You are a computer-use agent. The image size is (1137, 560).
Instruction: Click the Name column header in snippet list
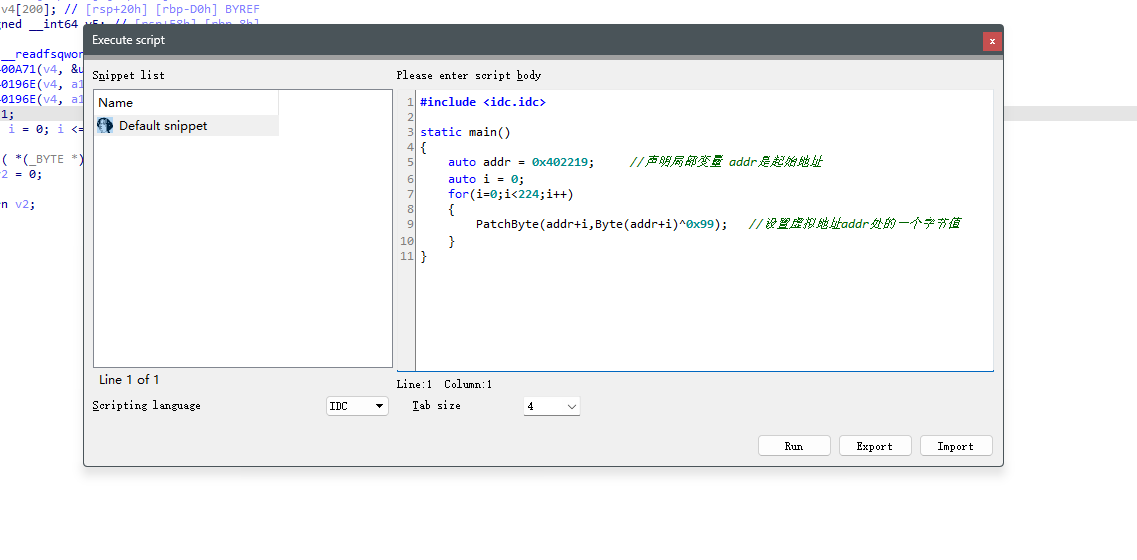(186, 102)
